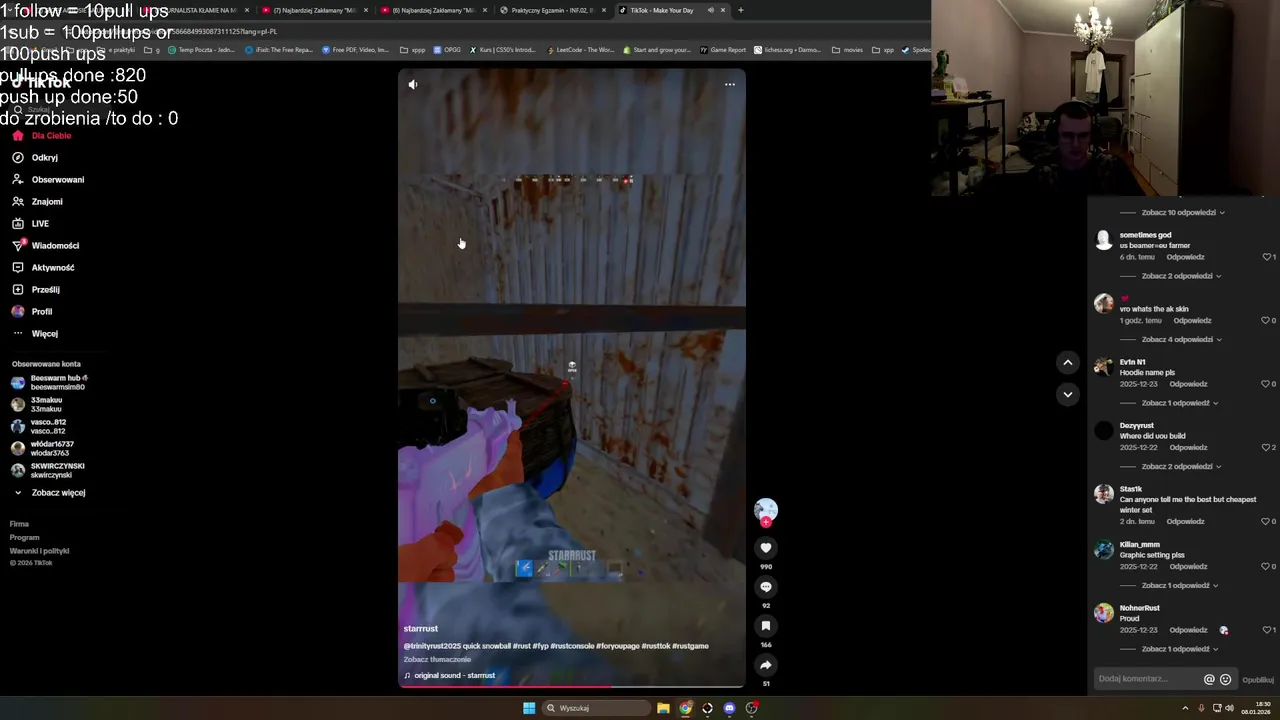The width and height of the screenshot is (1280, 720).
Task: Go to next video arrow
Action: pos(1068,394)
